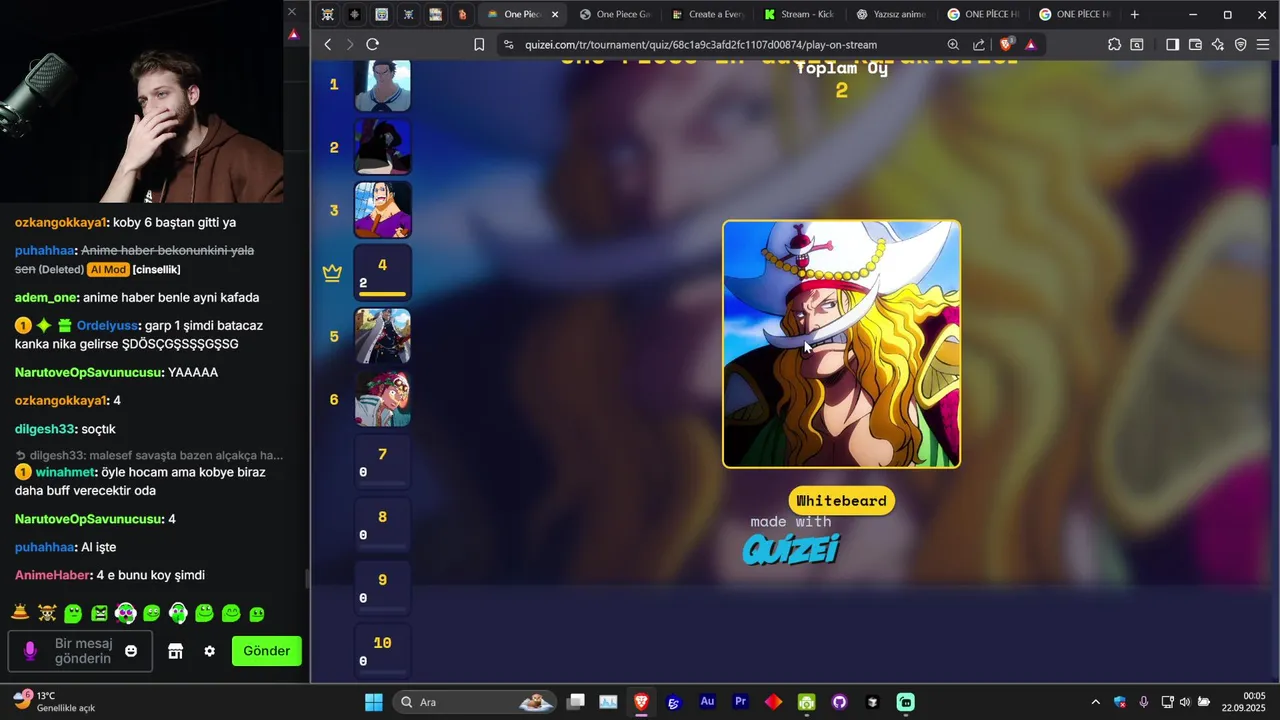Click the chat panel scrollbar
This screenshot has height=720, width=1280.
point(306,578)
